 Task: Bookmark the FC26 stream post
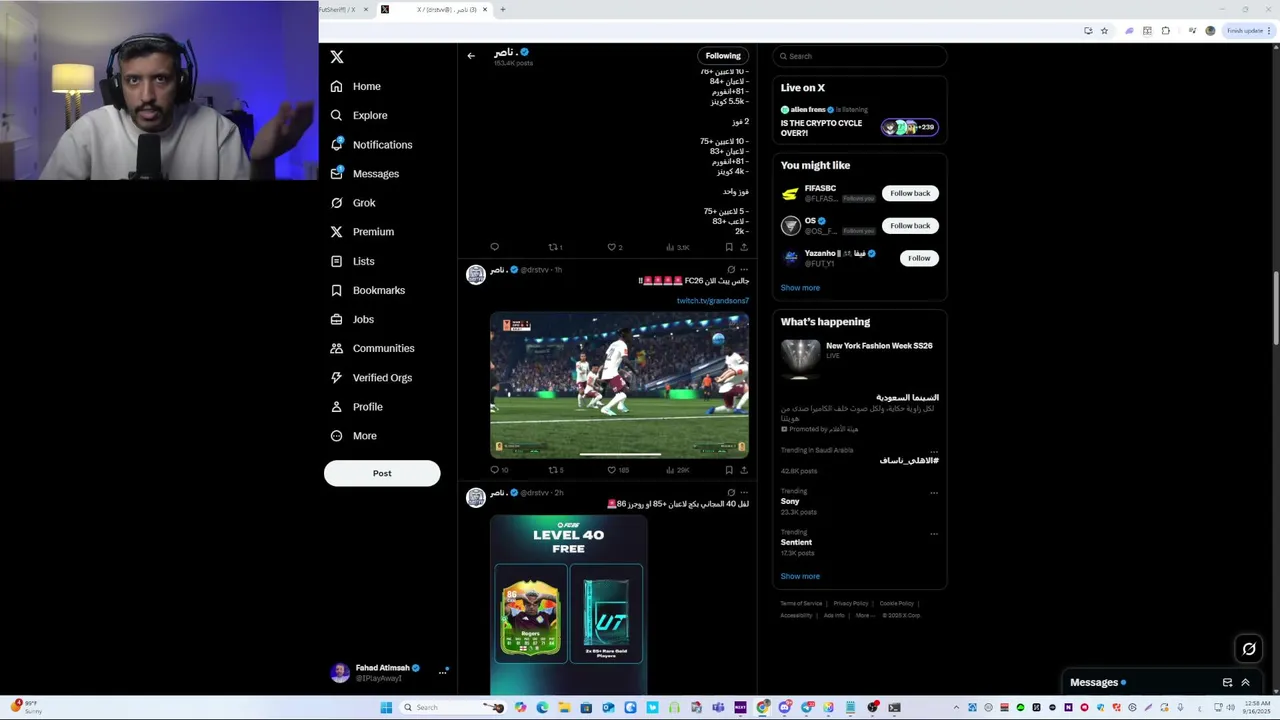click(729, 470)
